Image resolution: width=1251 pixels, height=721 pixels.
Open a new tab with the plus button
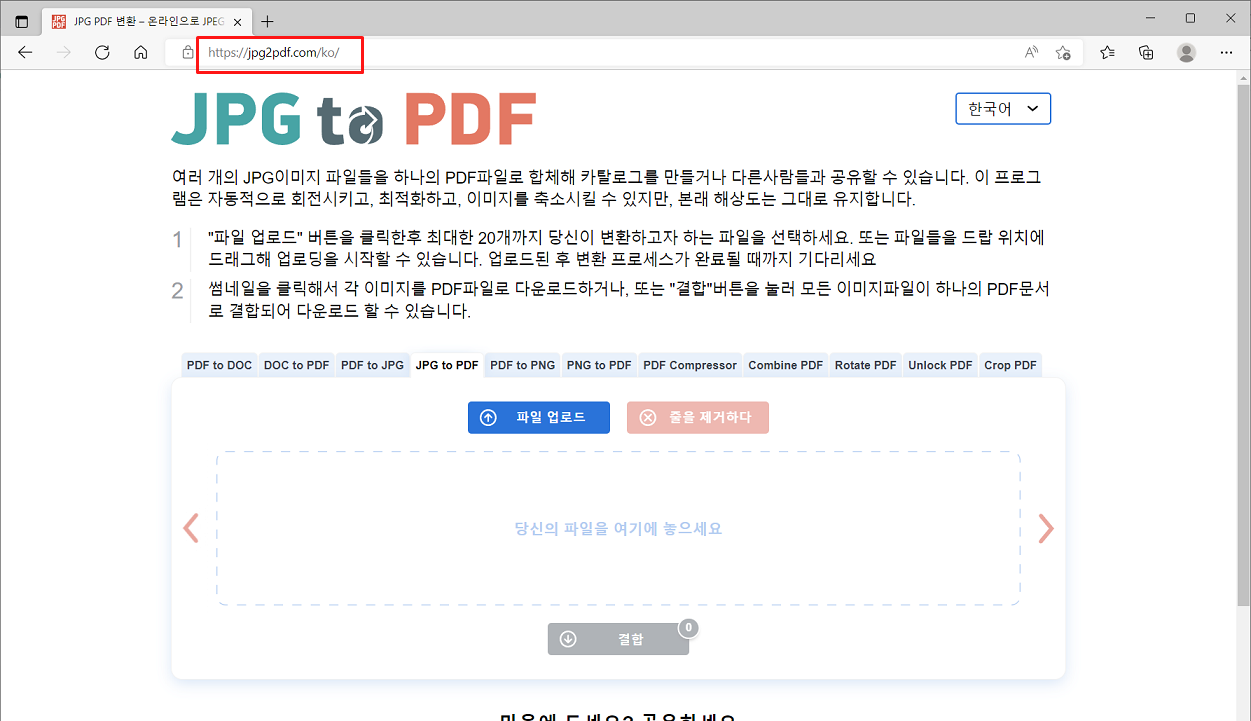tap(267, 21)
